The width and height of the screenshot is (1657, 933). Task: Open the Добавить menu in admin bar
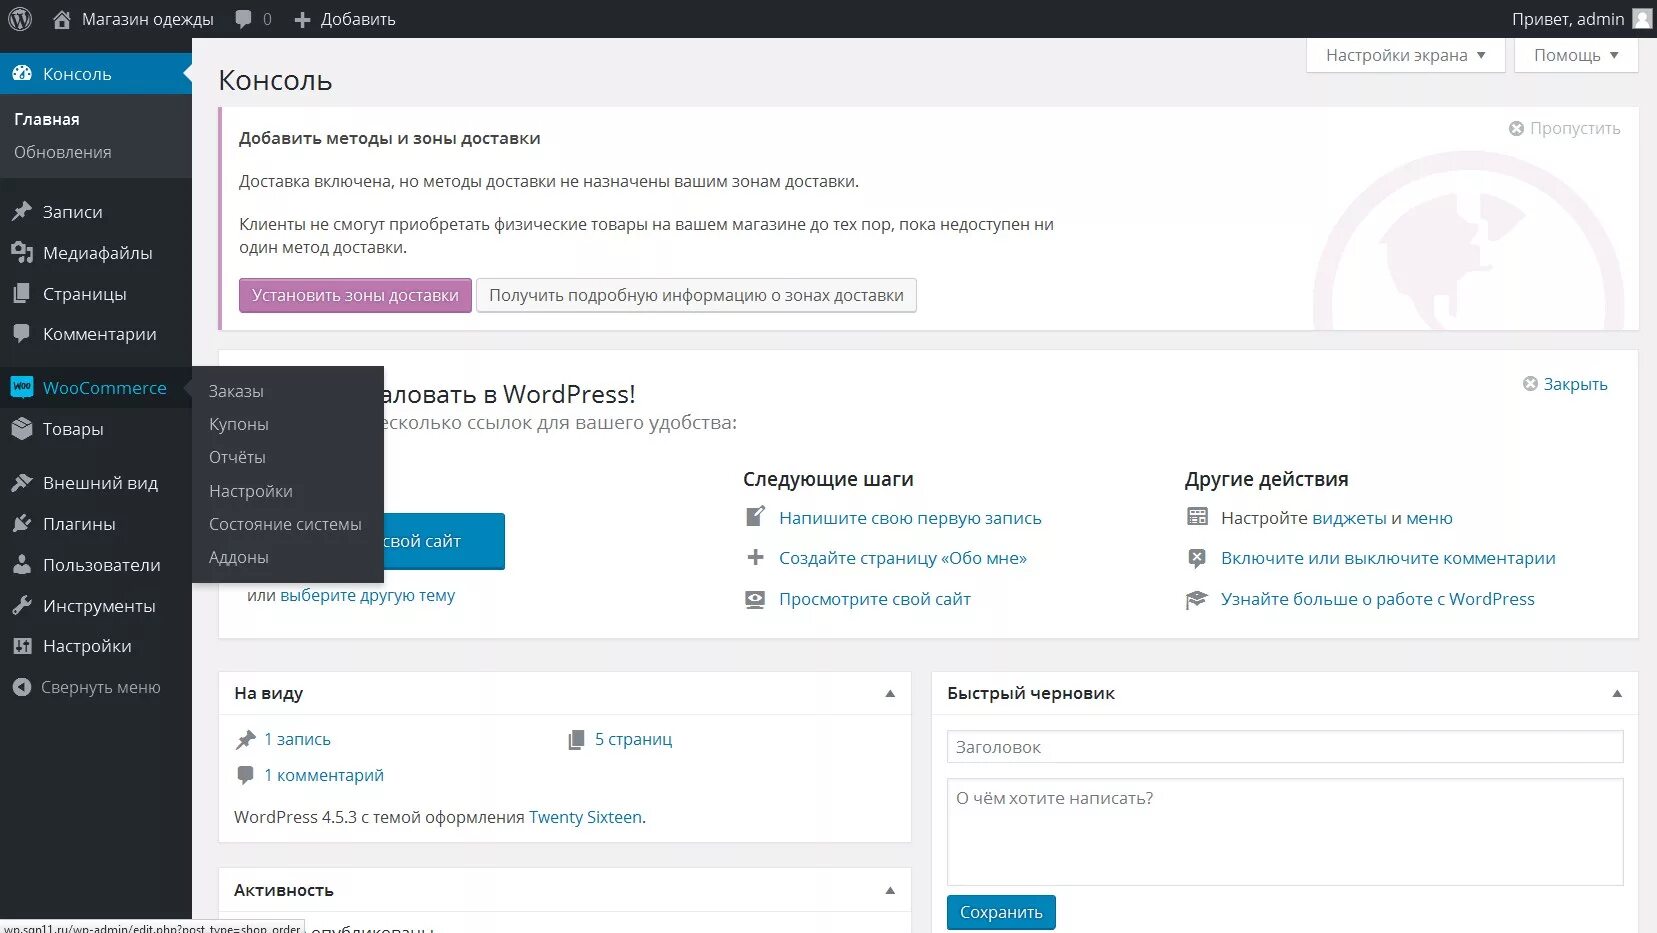pos(344,19)
